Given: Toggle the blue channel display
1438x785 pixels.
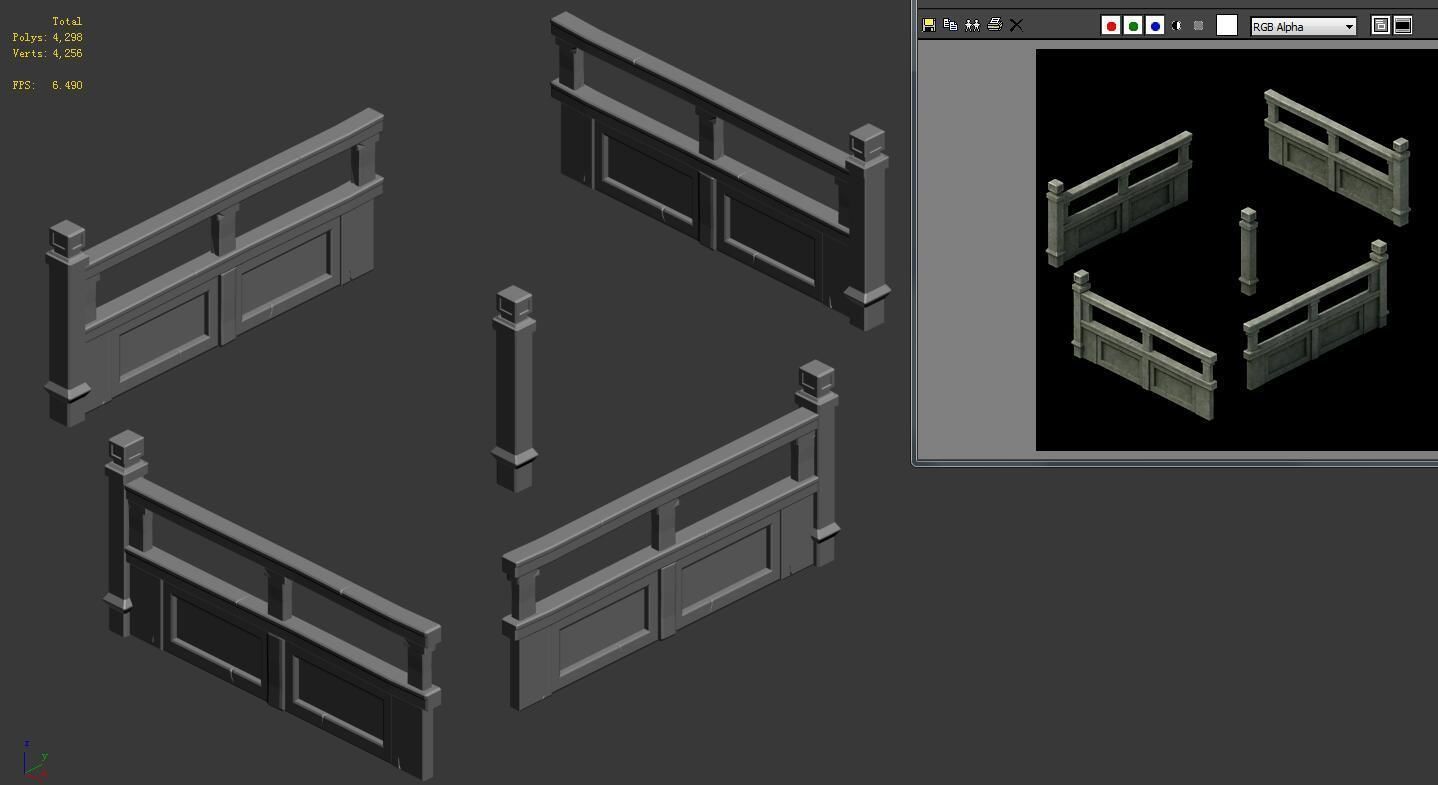Looking at the screenshot, I should click(x=1155, y=26).
